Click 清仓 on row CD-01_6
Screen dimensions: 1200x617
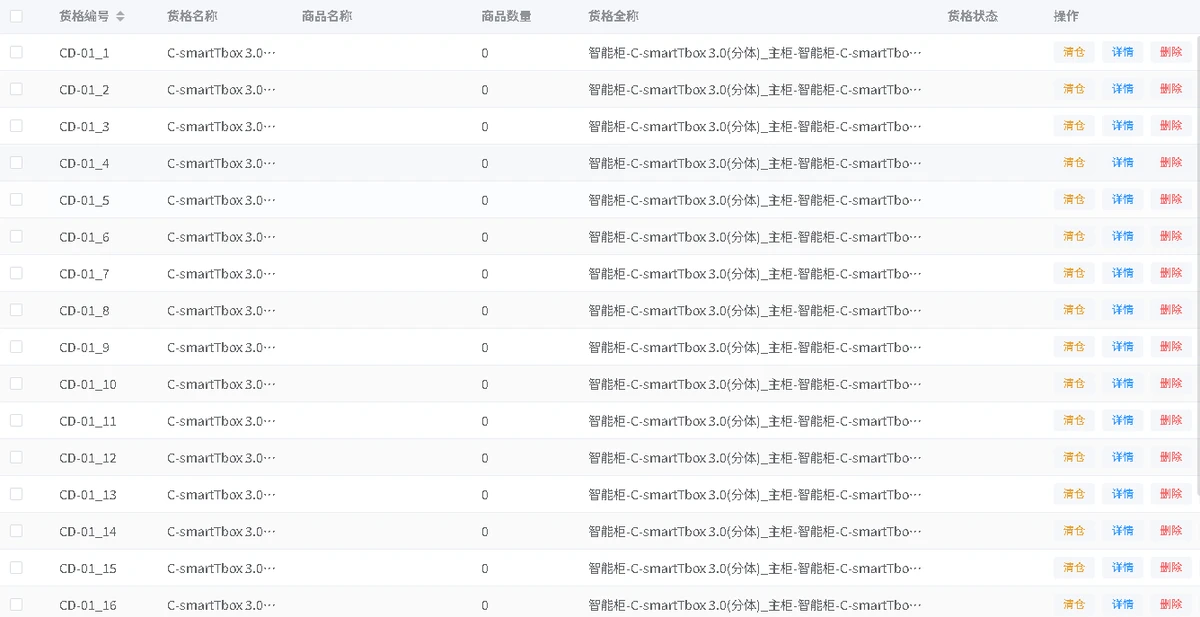tap(1074, 236)
